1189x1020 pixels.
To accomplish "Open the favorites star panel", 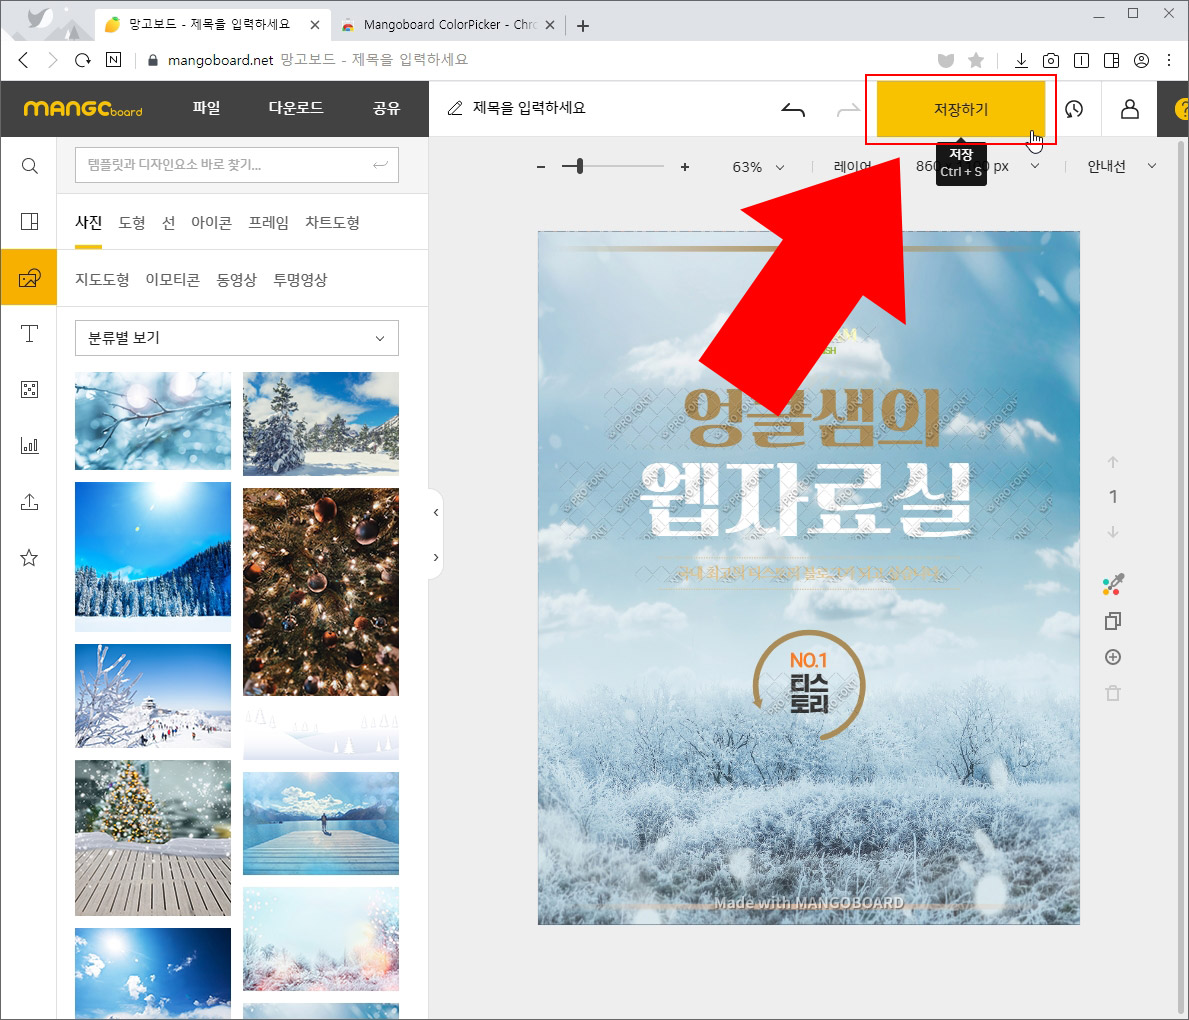I will (29, 557).
